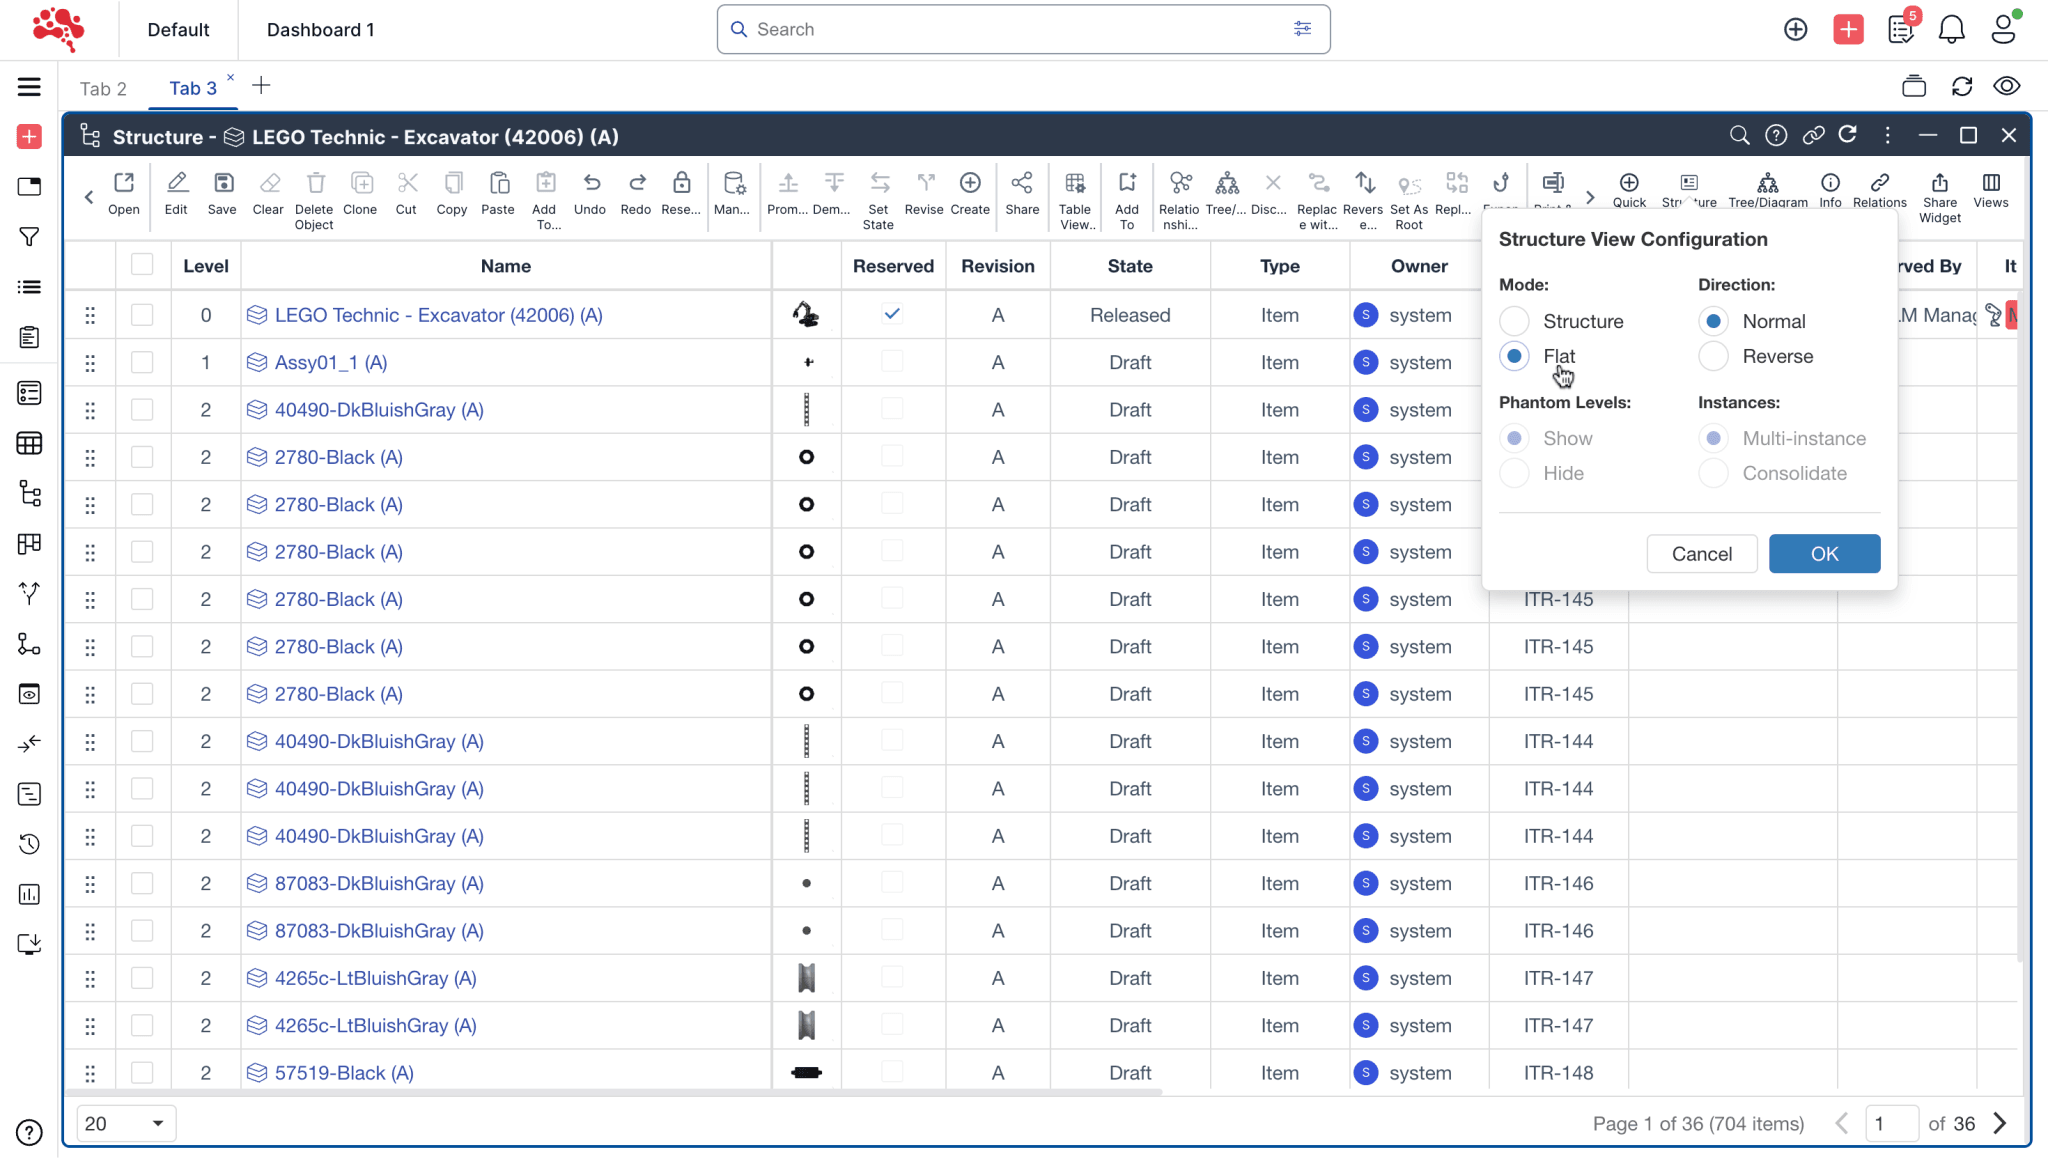The image size is (2048, 1159).
Task: Go to next page arrow
Action: (x=2000, y=1123)
